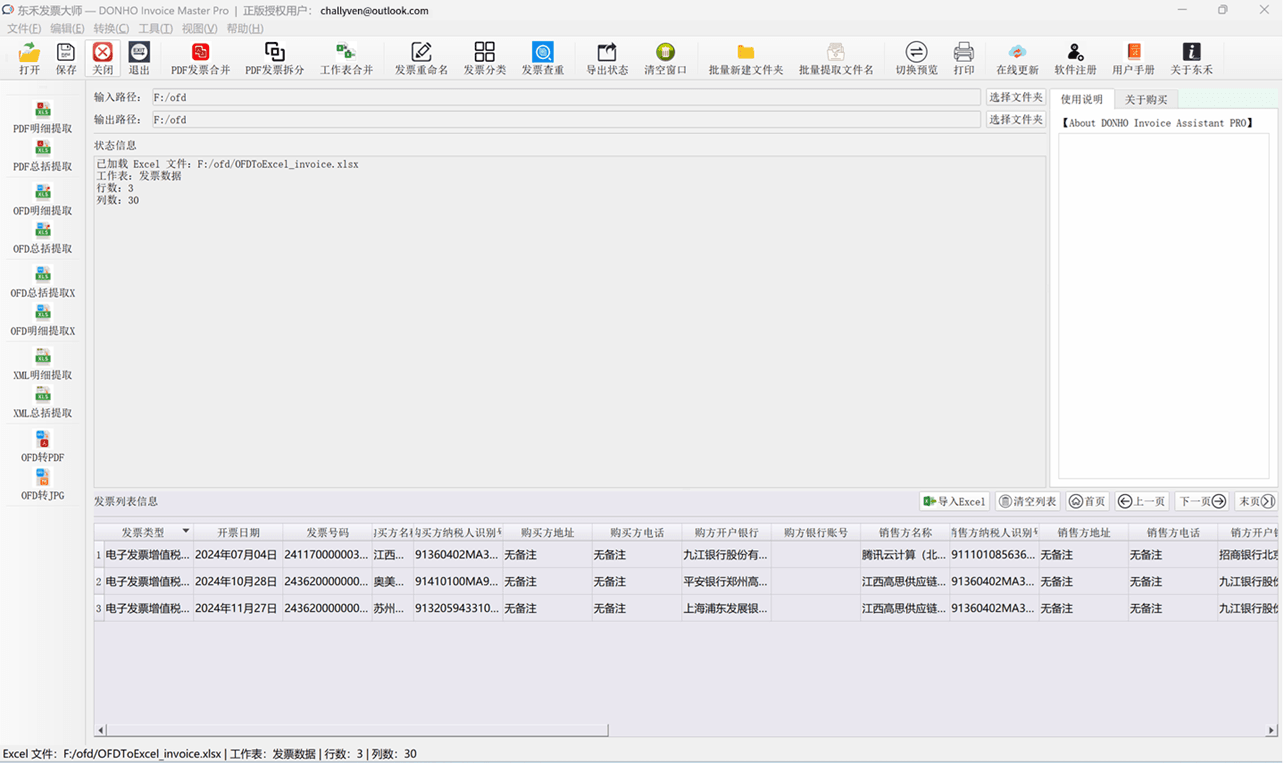This screenshot has width=1284, height=763.
Task: Click the 开票日期 column header
Action: click(238, 533)
